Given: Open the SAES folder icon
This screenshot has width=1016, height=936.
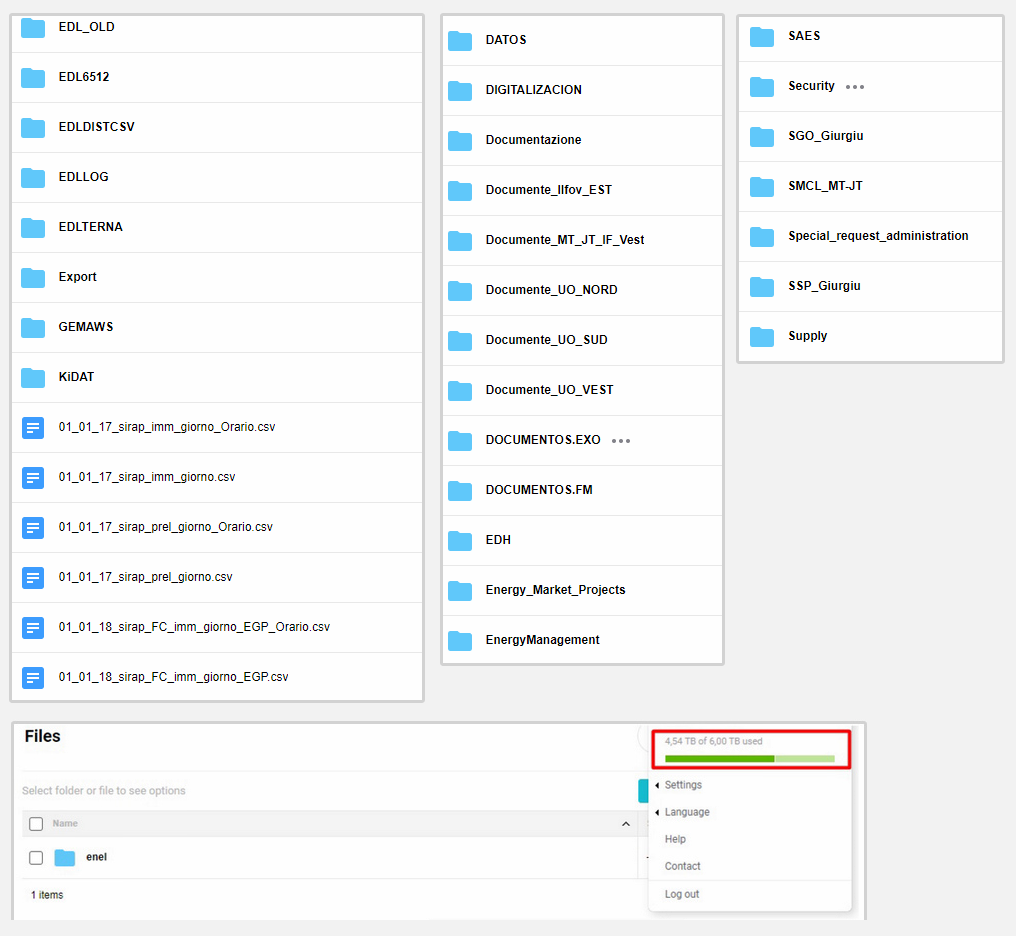Looking at the screenshot, I should pyautogui.click(x=762, y=37).
